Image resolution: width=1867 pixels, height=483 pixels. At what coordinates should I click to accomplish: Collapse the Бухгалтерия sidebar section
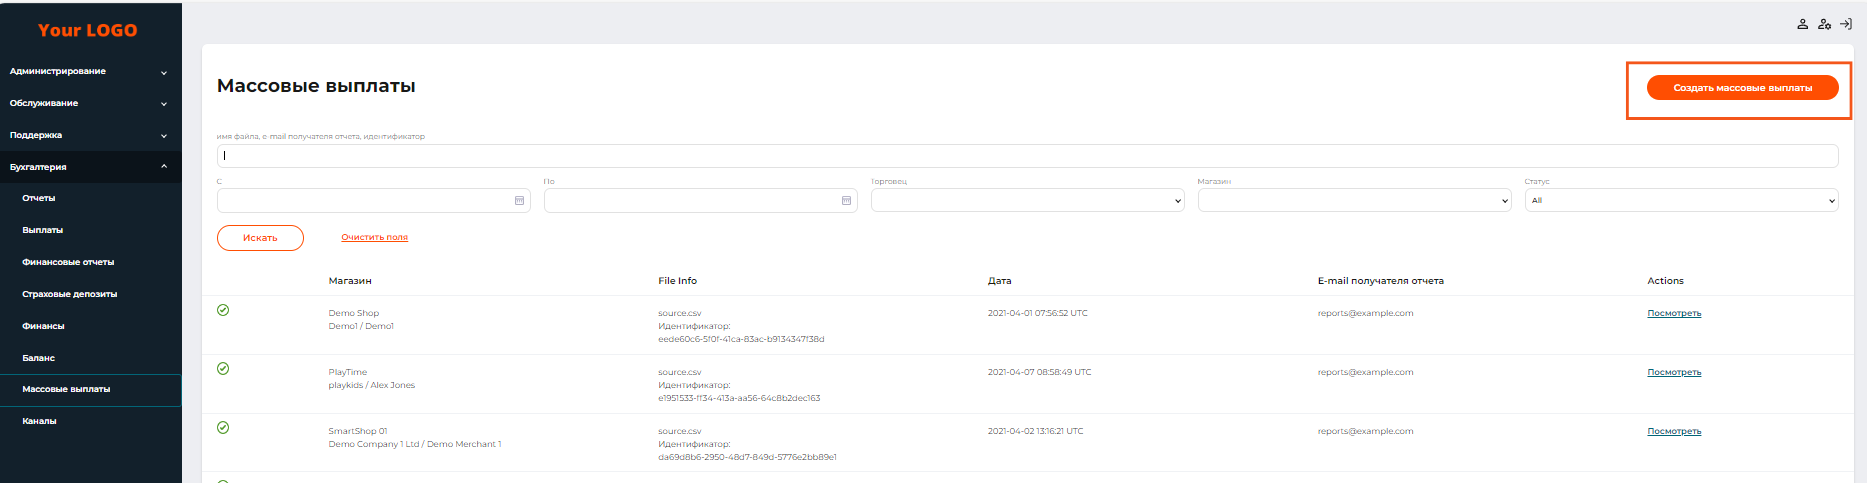(88, 167)
